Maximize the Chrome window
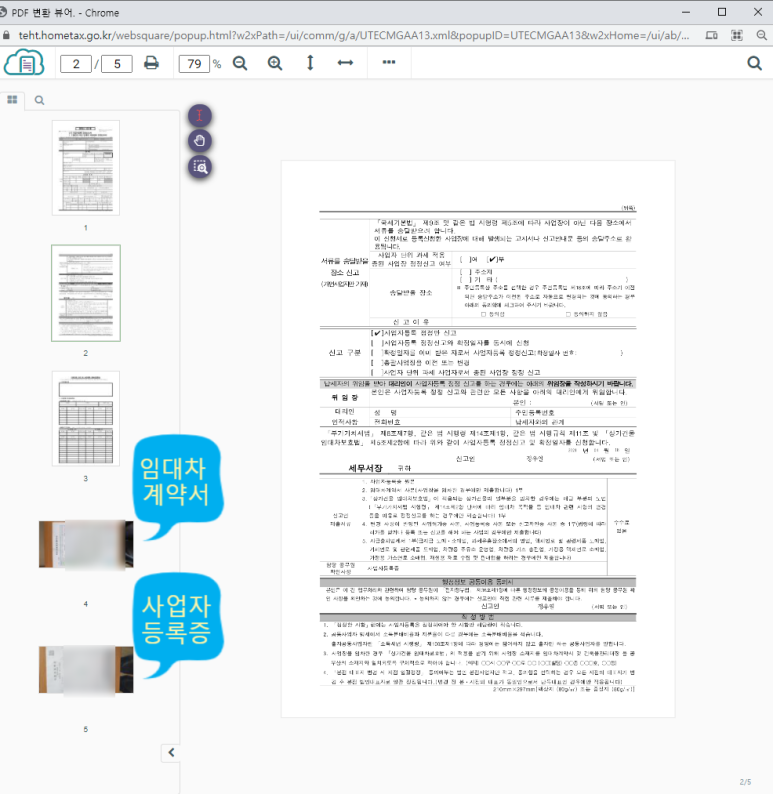Viewport: 773px width, 794px height. [722, 12]
